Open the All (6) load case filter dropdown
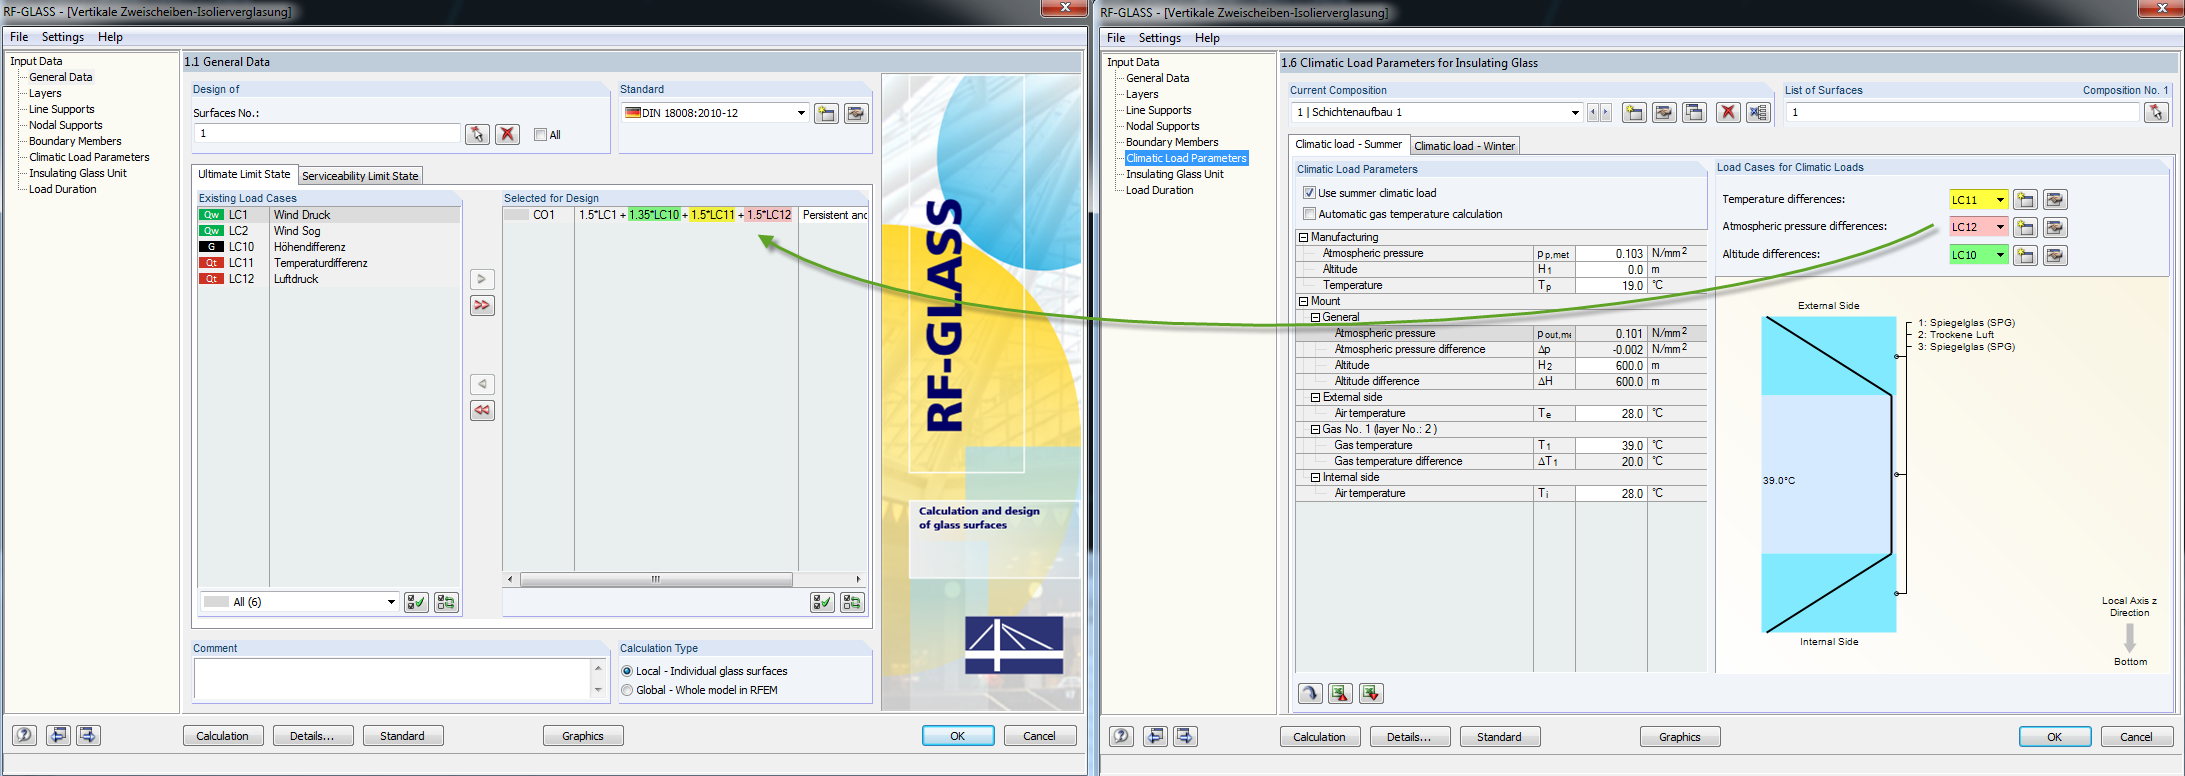Screen dimensions: 2185x776 391,602
